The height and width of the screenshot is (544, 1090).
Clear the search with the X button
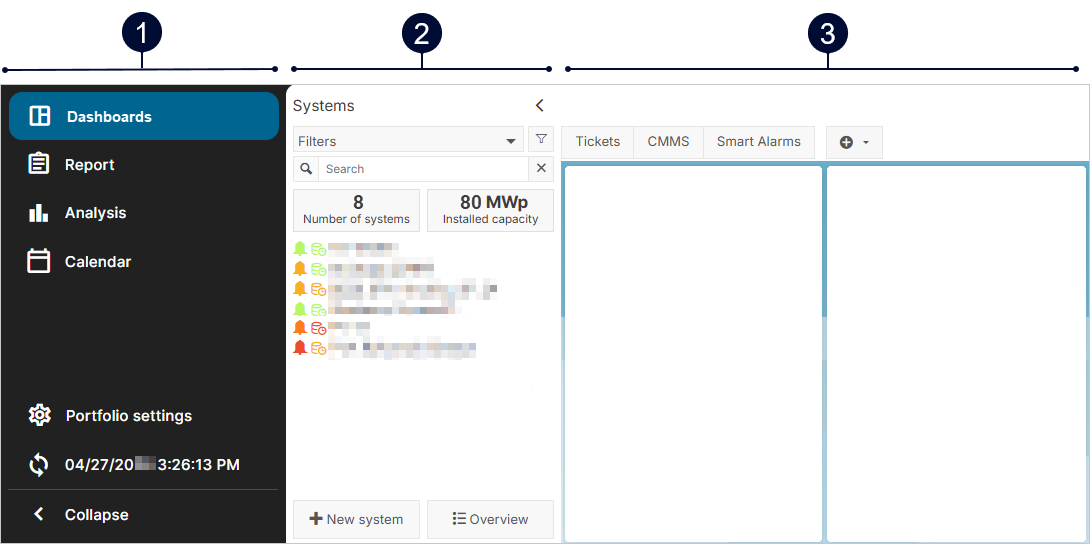(x=542, y=169)
